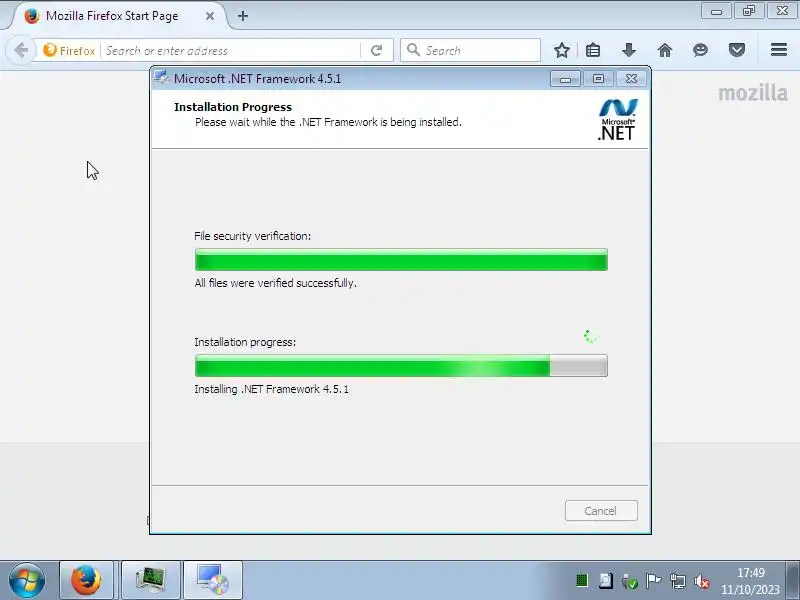
Task: Click the system monitor taskbar icon
Action: coord(151,580)
